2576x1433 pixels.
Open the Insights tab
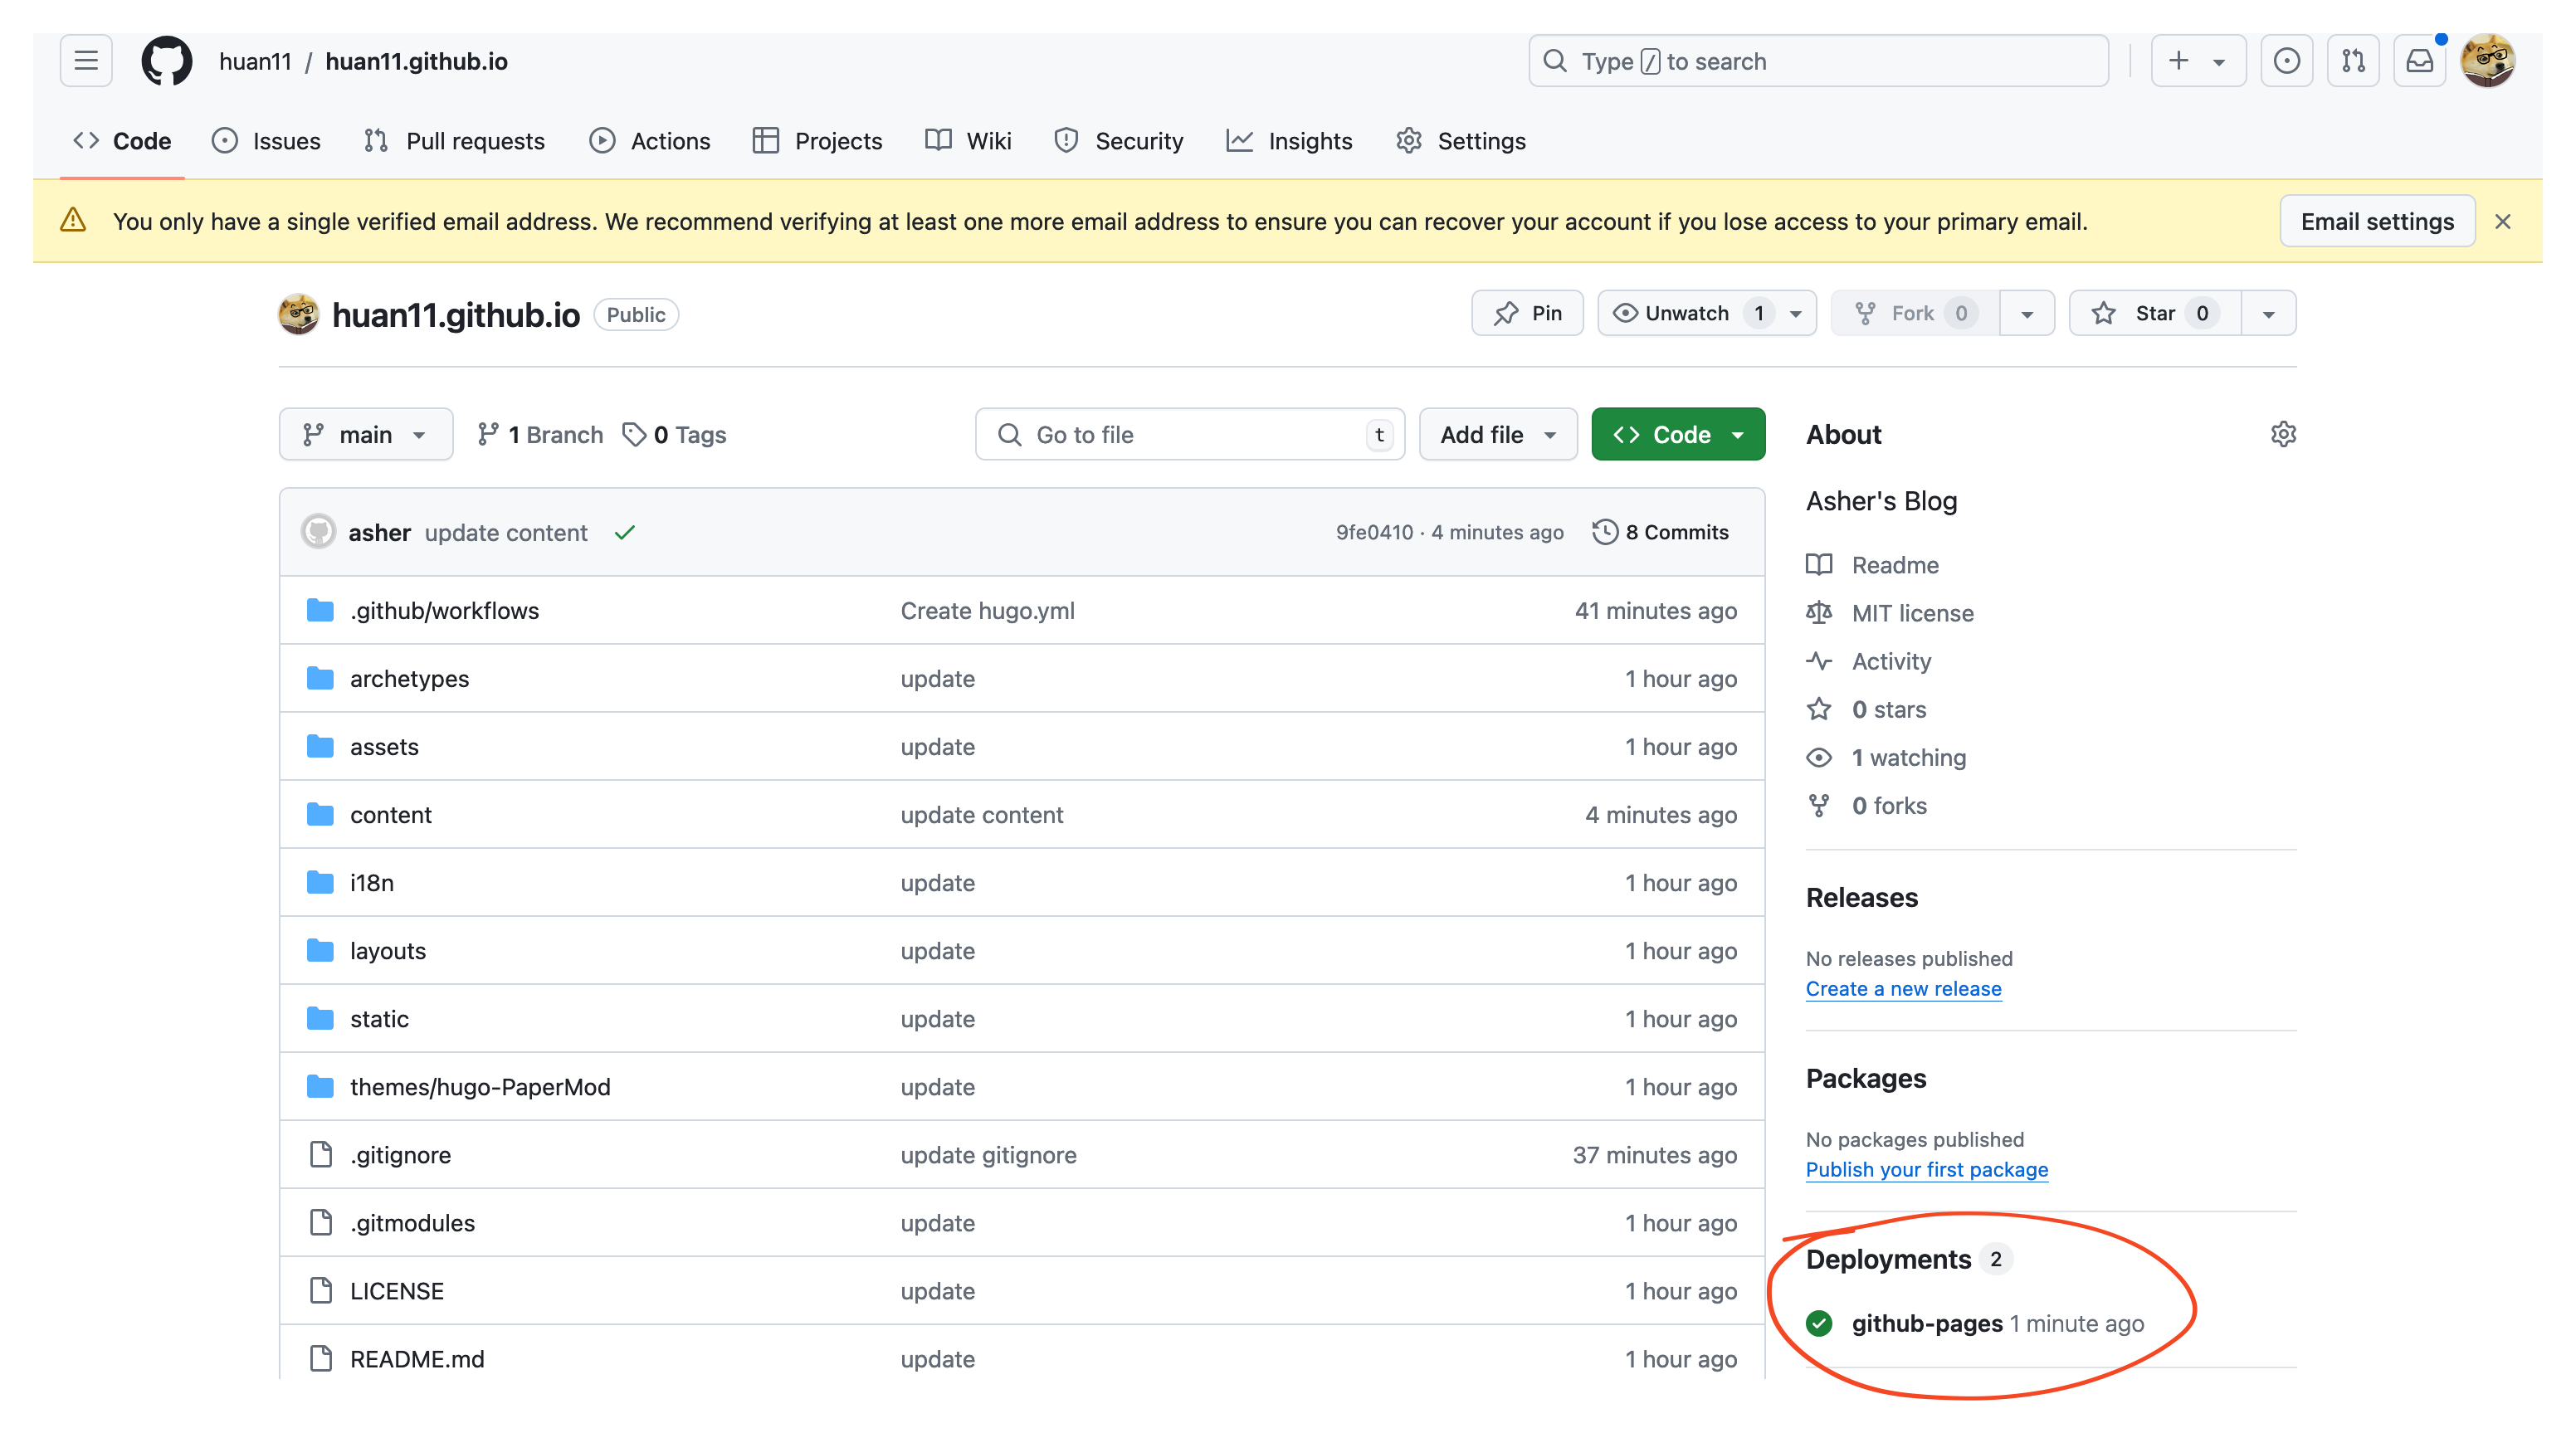[1289, 141]
